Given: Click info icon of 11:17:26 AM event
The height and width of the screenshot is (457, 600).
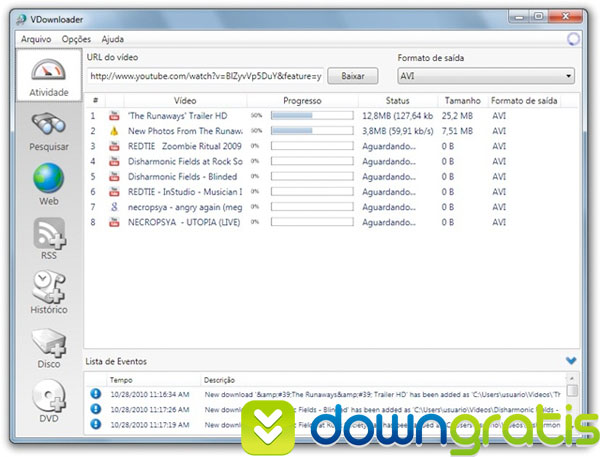Looking at the screenshot, I should pyautogui.click(x=96, y=409).
